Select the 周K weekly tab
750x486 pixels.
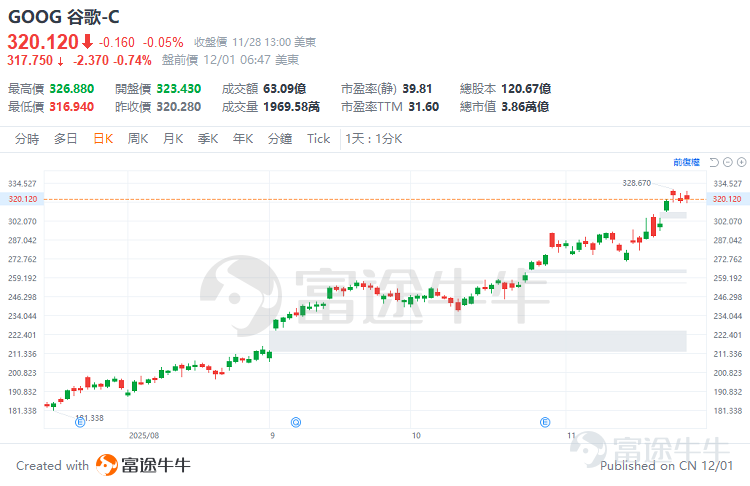(x=138, y=139)
